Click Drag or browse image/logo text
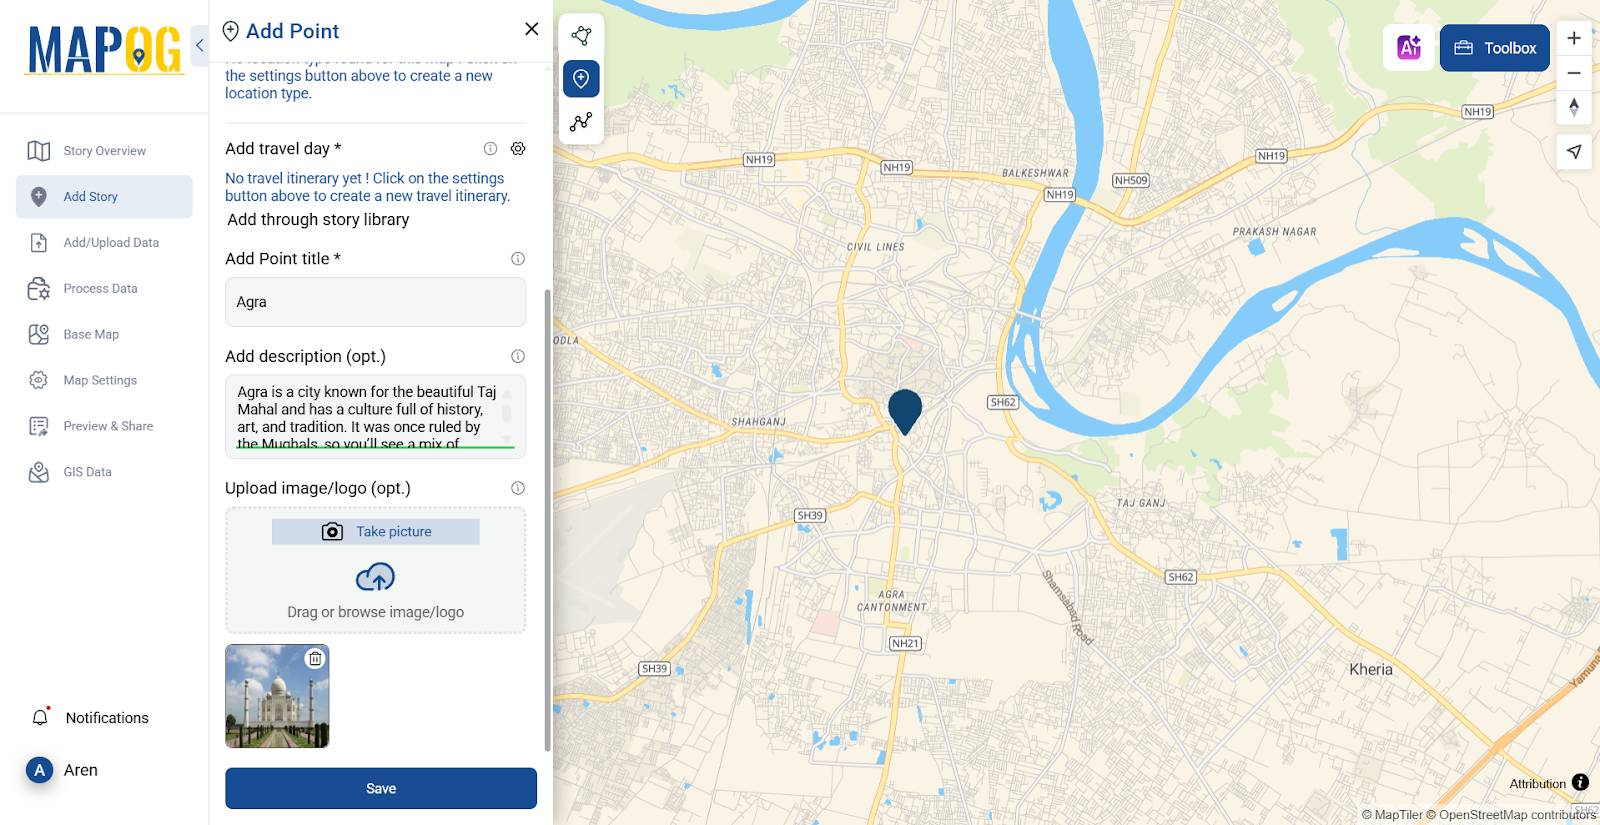This screenshot has width=1600, height=825. (376, 612)
